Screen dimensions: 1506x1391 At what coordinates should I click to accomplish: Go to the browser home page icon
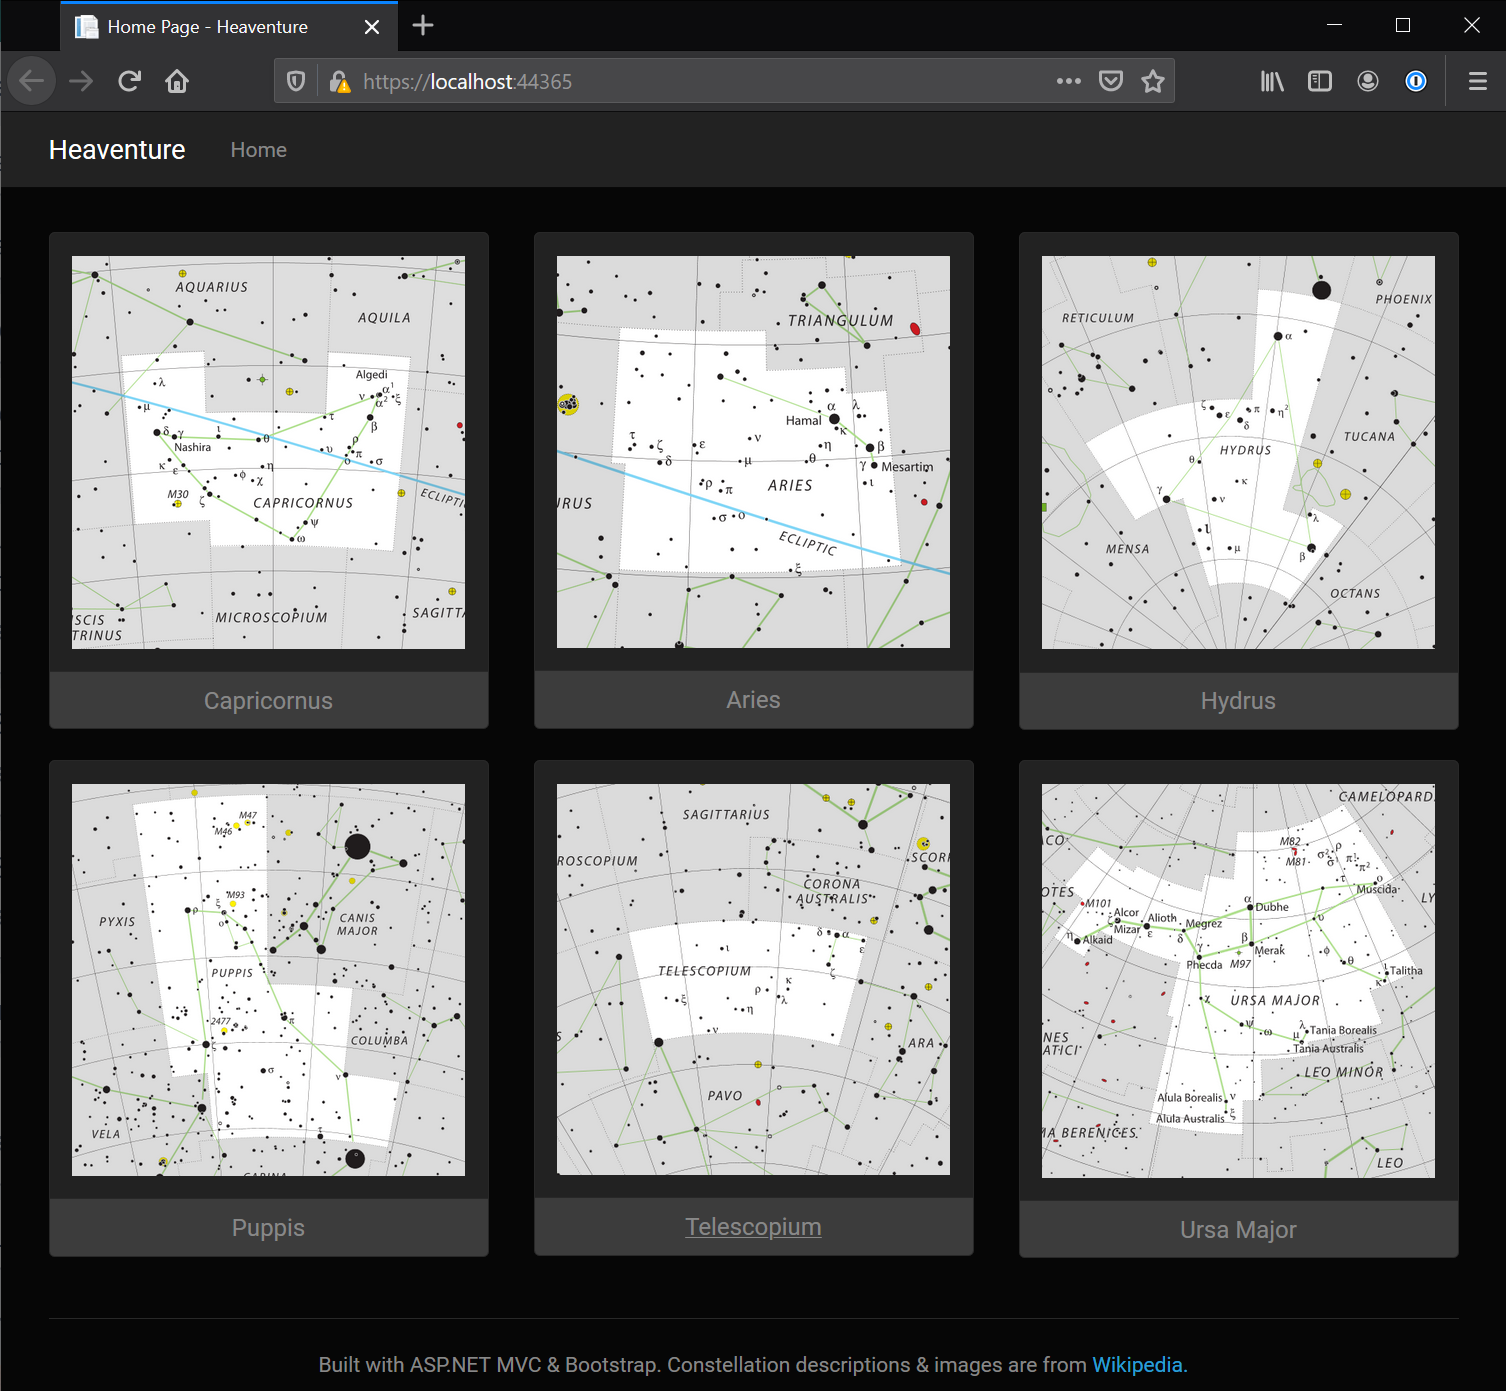pyautogui.click(x=177, y=81)
